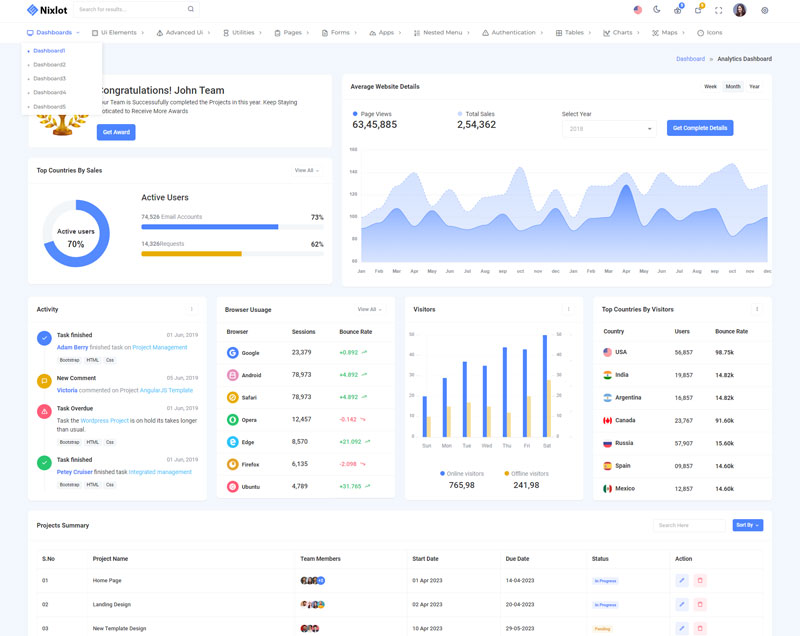Viewport: 800px width, 636px height.
Task: Switch the chart range to Year
Action: pos(754,87)
